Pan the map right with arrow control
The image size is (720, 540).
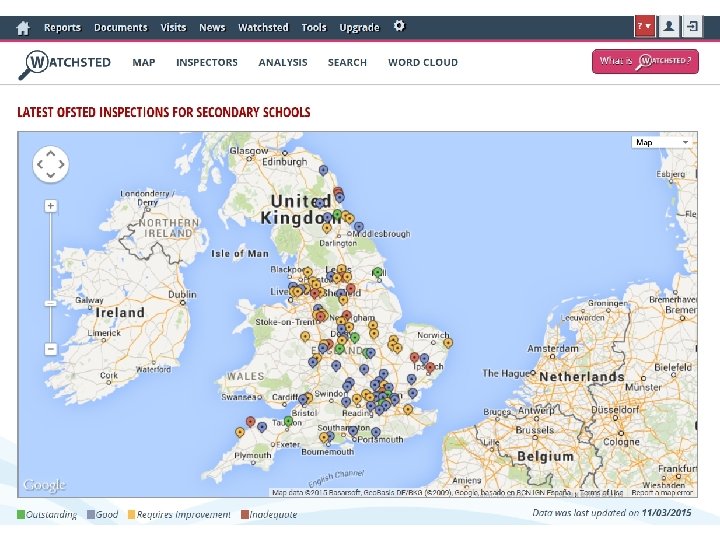tap(61, 164)
